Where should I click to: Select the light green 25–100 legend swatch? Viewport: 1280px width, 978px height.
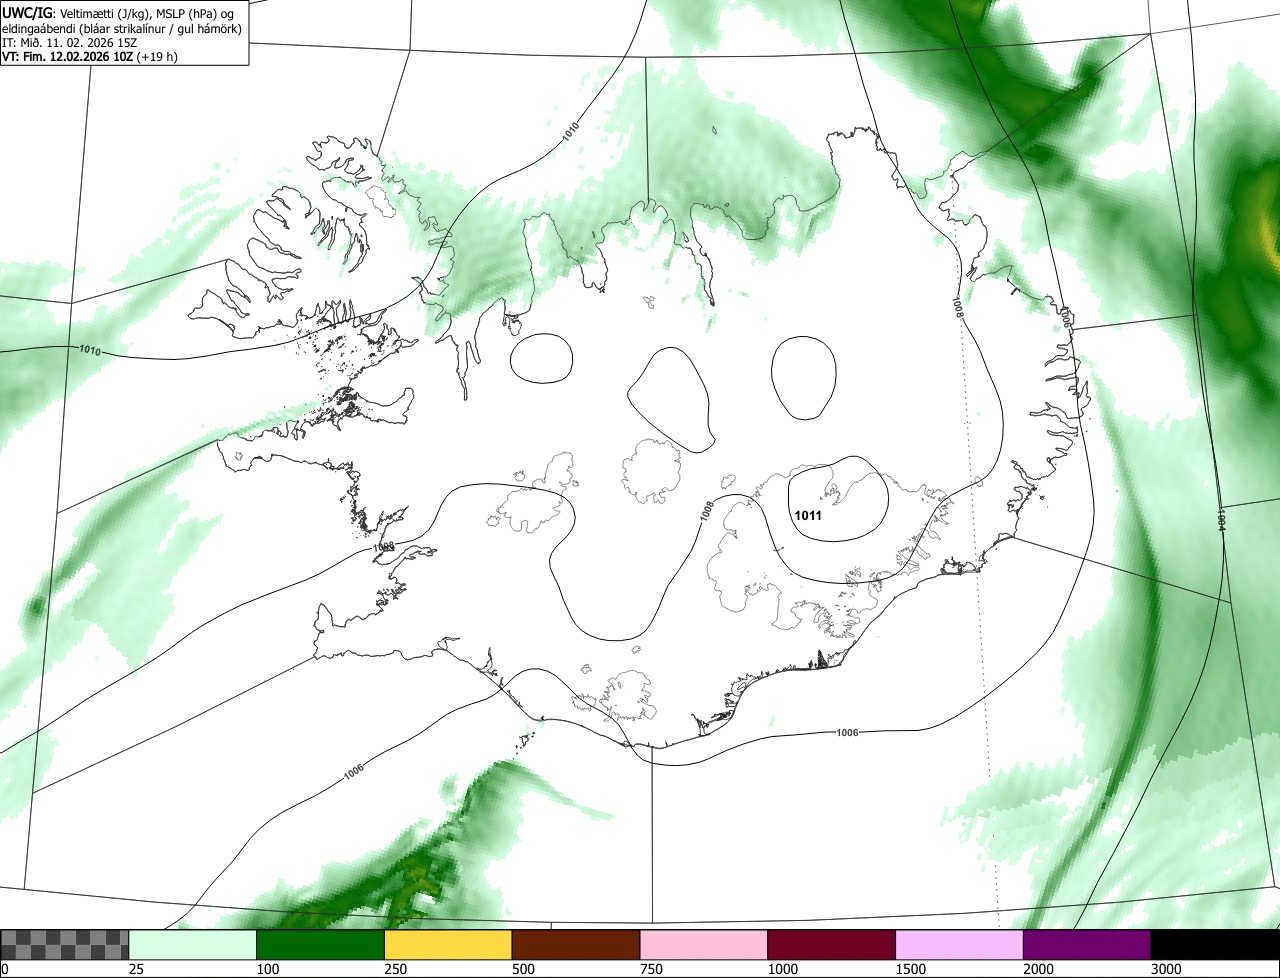point(193,945)
